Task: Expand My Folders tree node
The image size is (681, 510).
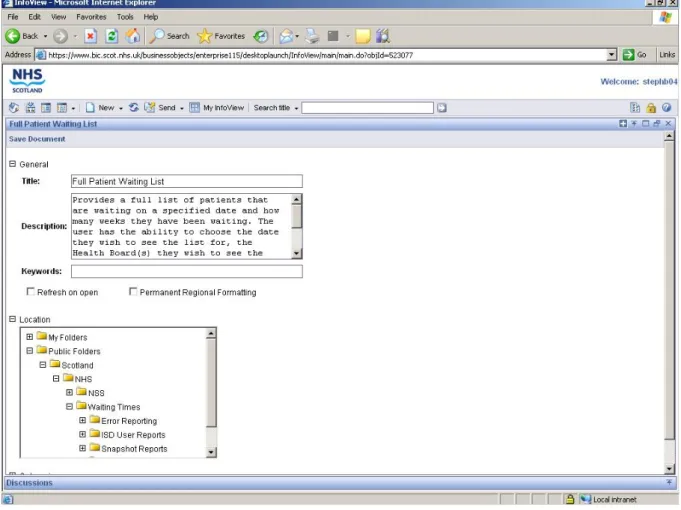Action: tap(30, 337)
